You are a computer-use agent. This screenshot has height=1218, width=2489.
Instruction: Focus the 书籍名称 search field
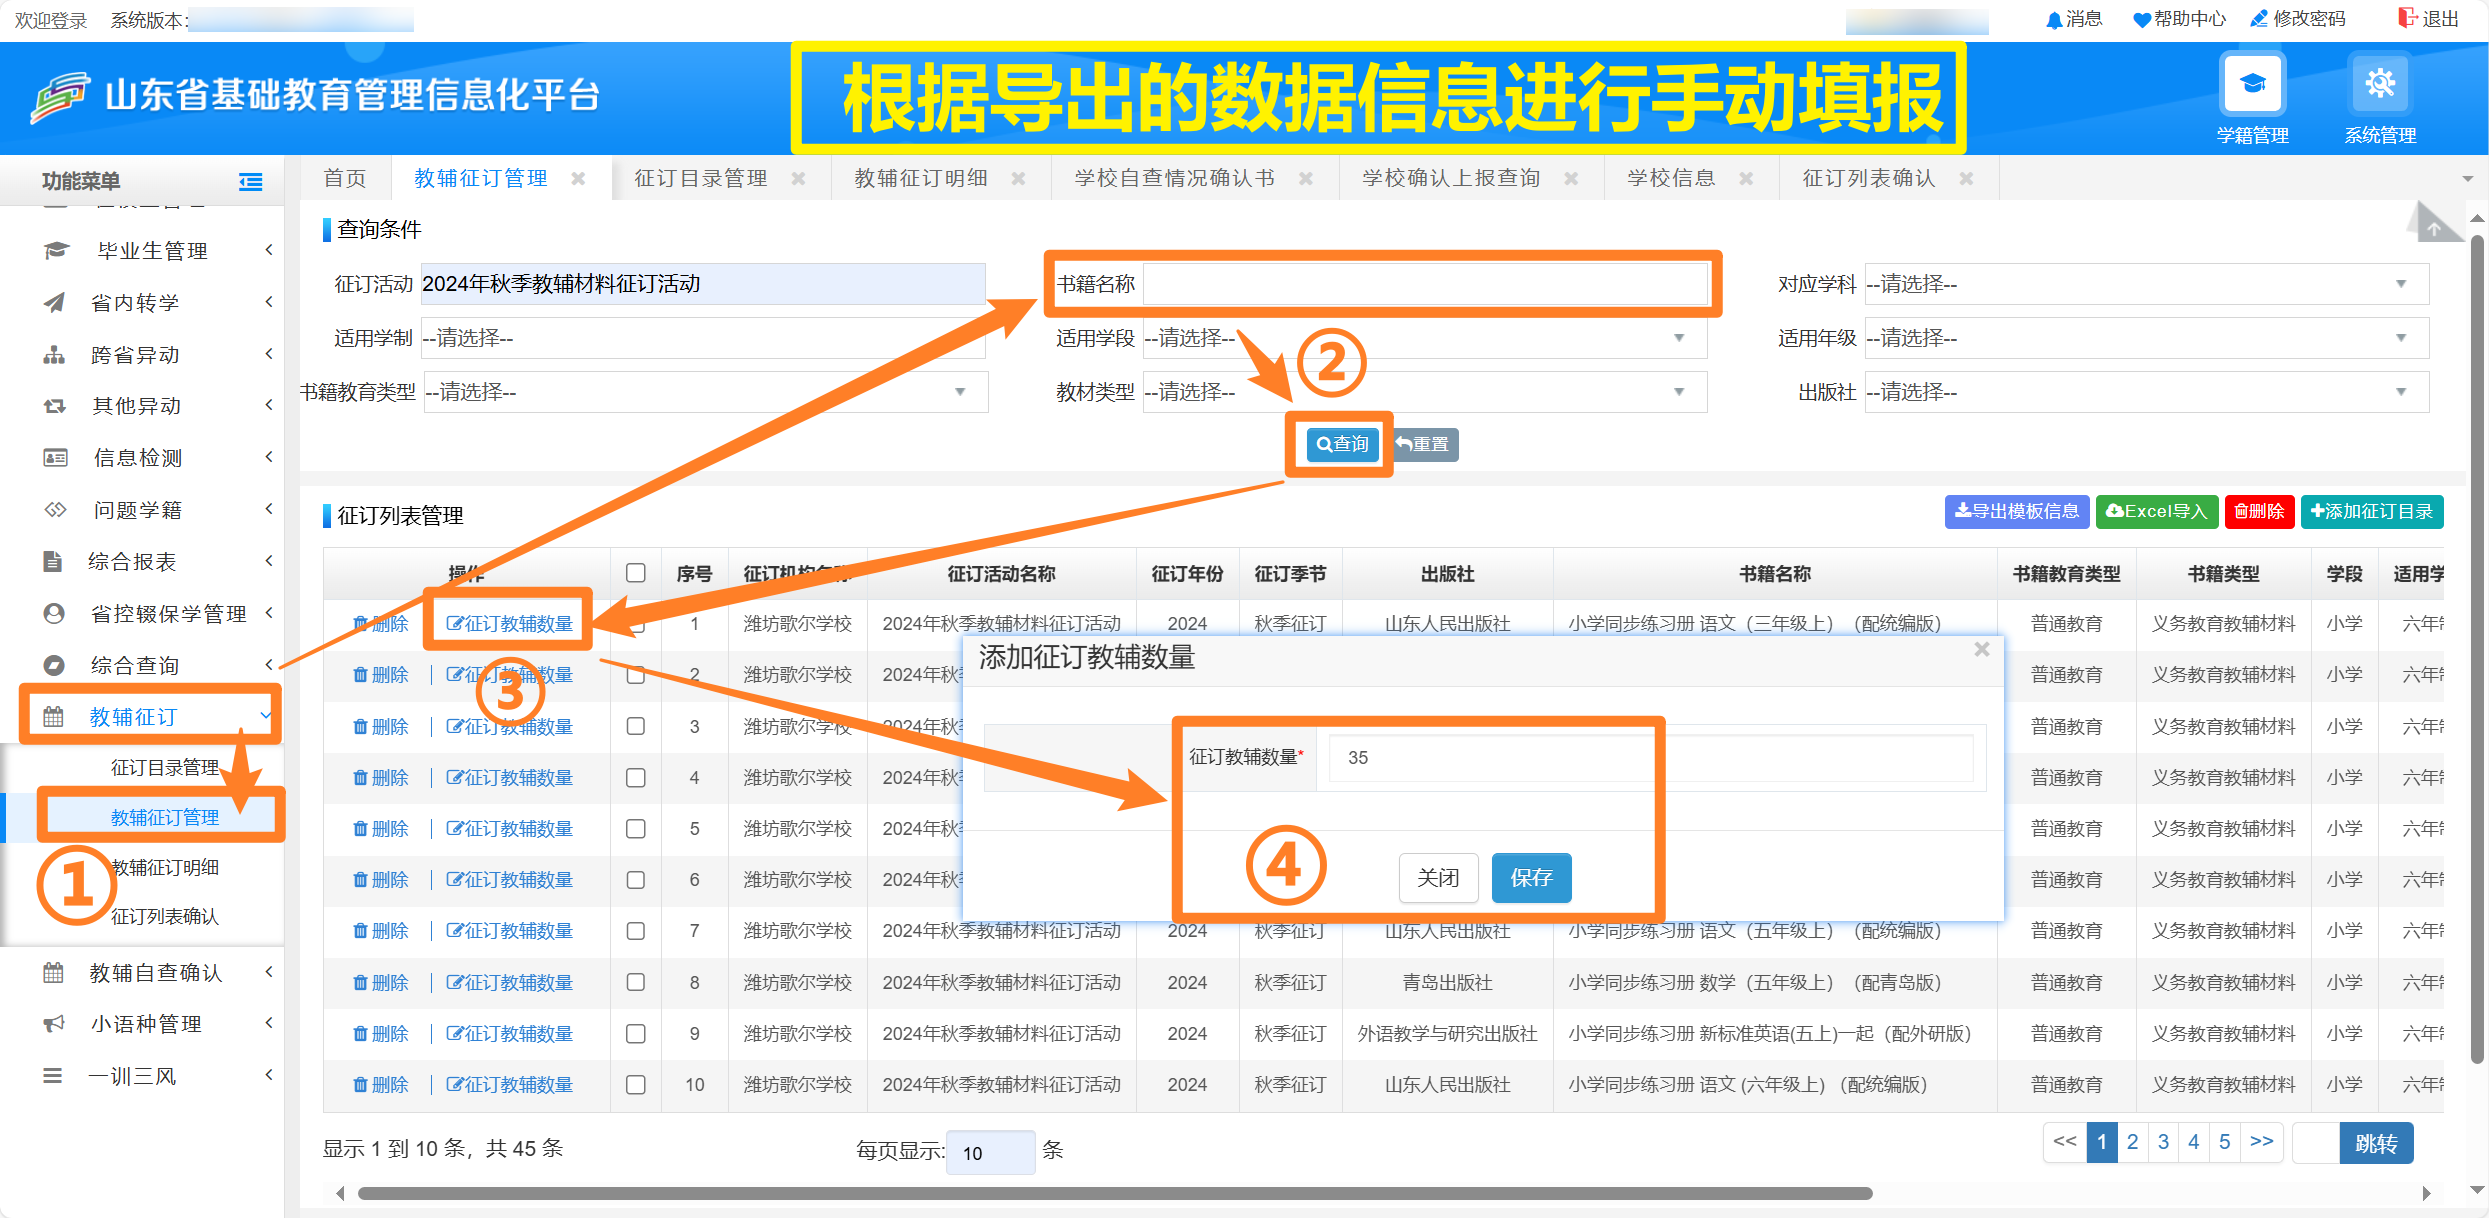1424,284
